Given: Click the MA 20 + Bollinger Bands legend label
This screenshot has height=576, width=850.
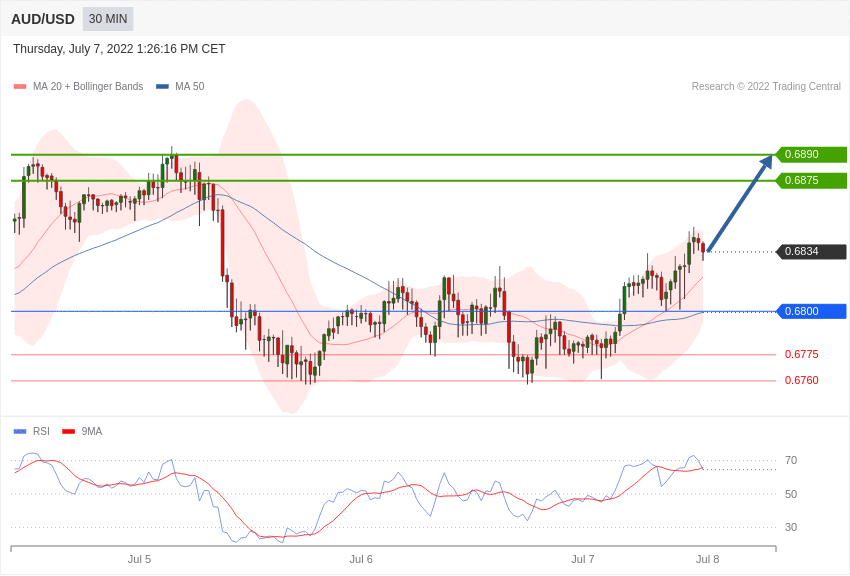Looking at the screenshot, I should (x=88, y=86).
